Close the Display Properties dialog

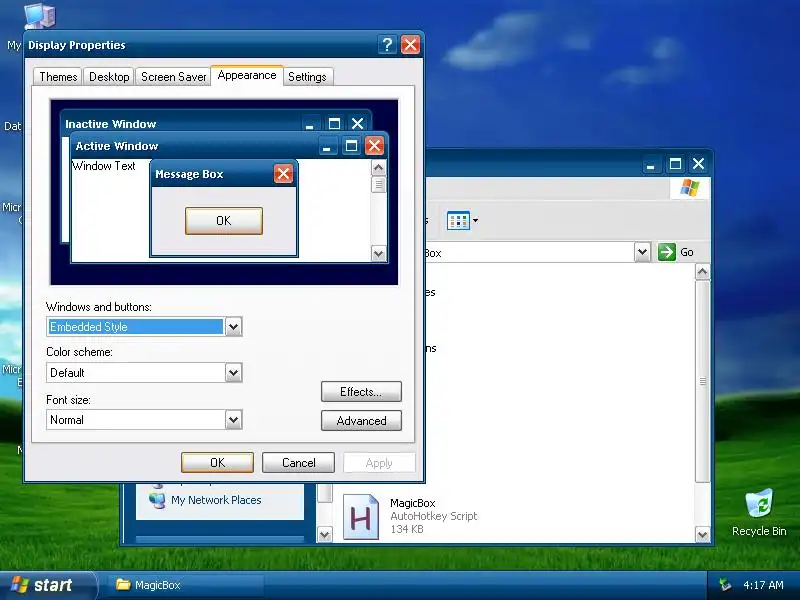[410, 45]
